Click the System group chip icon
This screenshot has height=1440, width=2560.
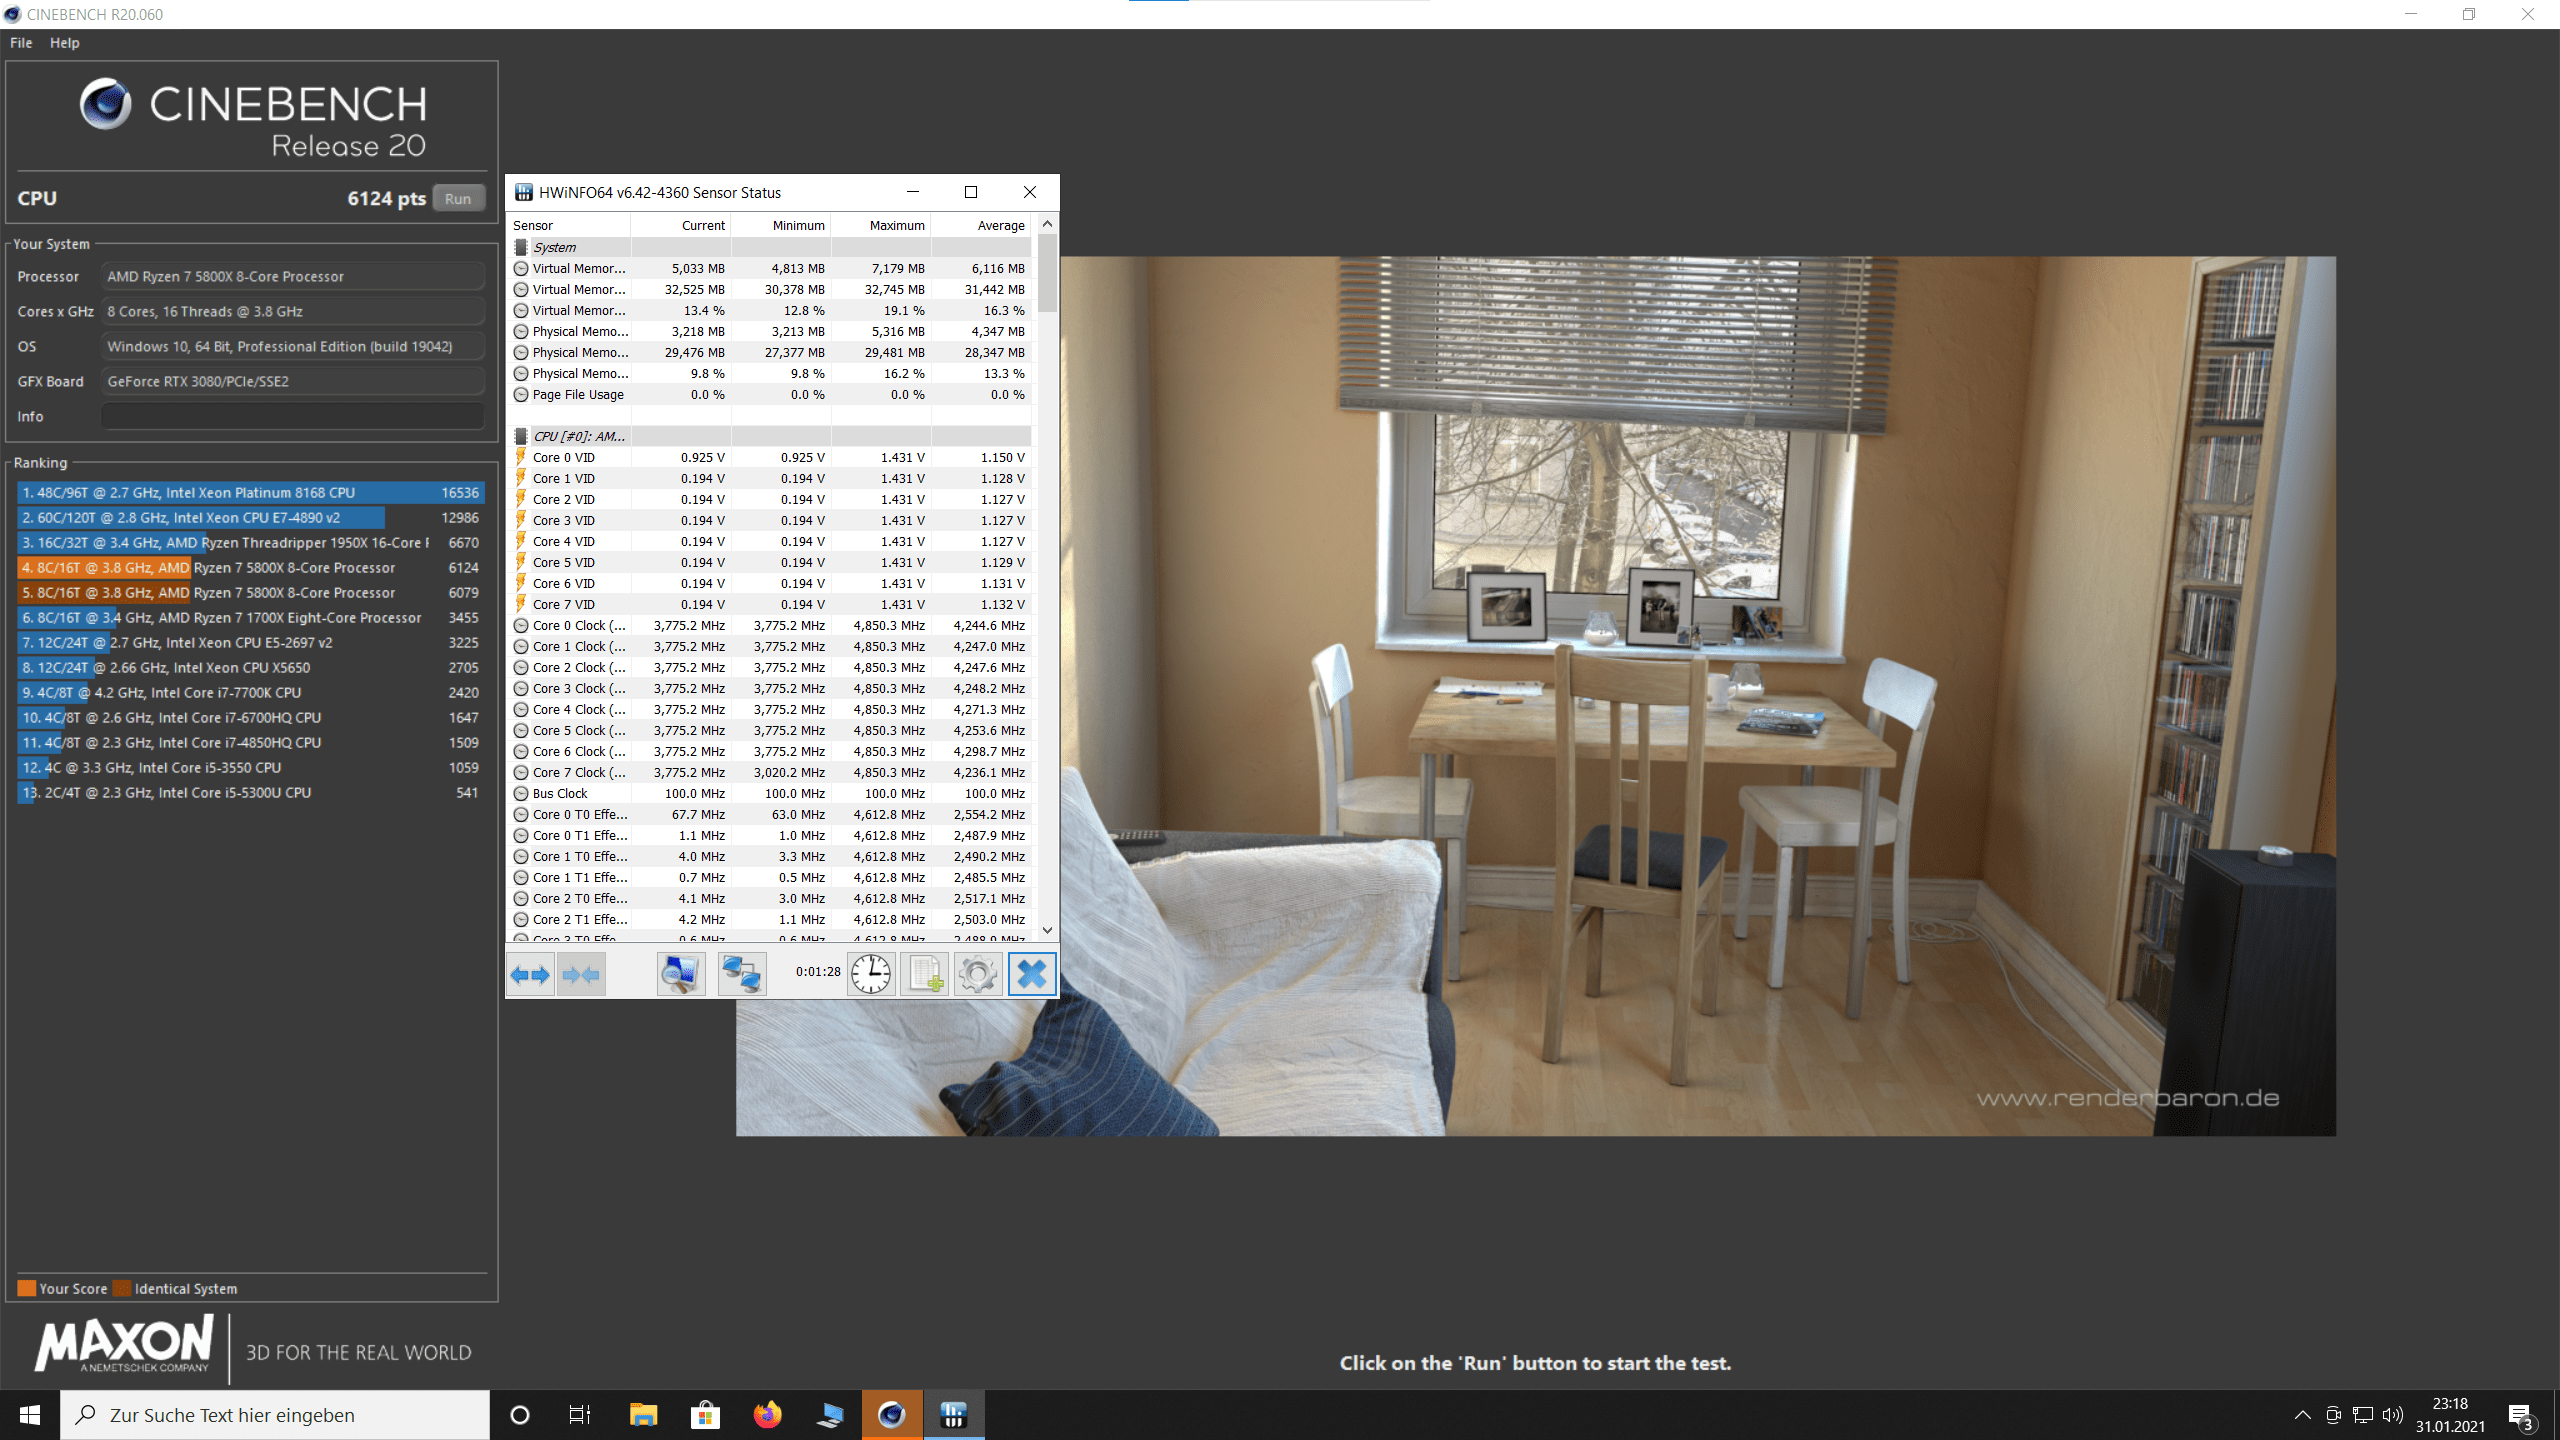coord(521,247)
